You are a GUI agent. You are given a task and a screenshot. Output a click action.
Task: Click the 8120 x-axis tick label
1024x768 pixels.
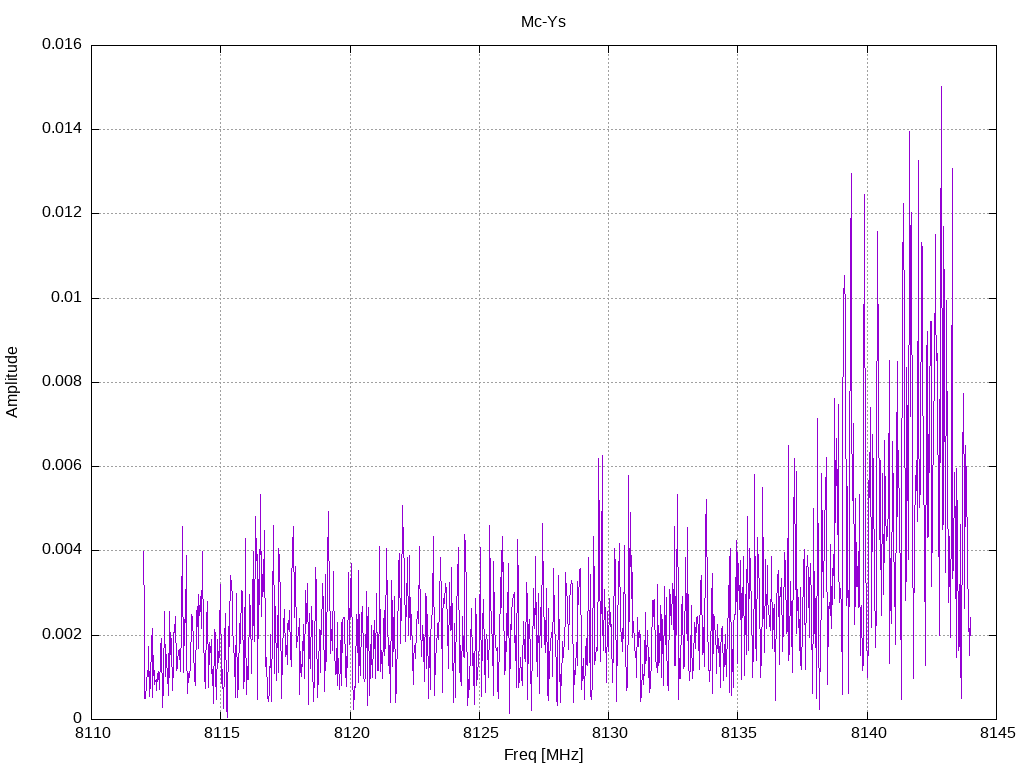pyautogui.click(x=350, y=734)
